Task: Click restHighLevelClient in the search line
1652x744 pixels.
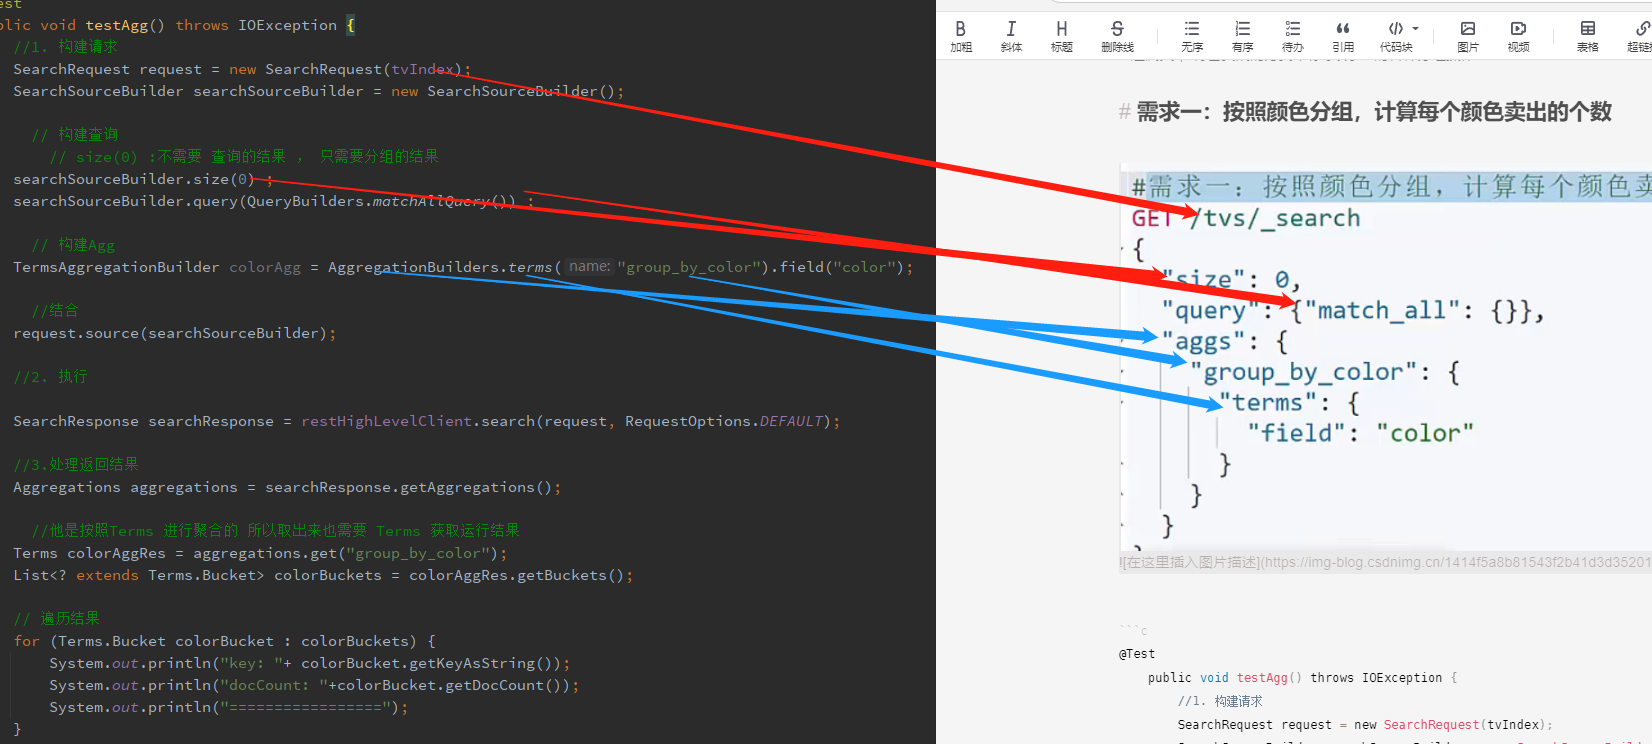Action: [386, 421]
